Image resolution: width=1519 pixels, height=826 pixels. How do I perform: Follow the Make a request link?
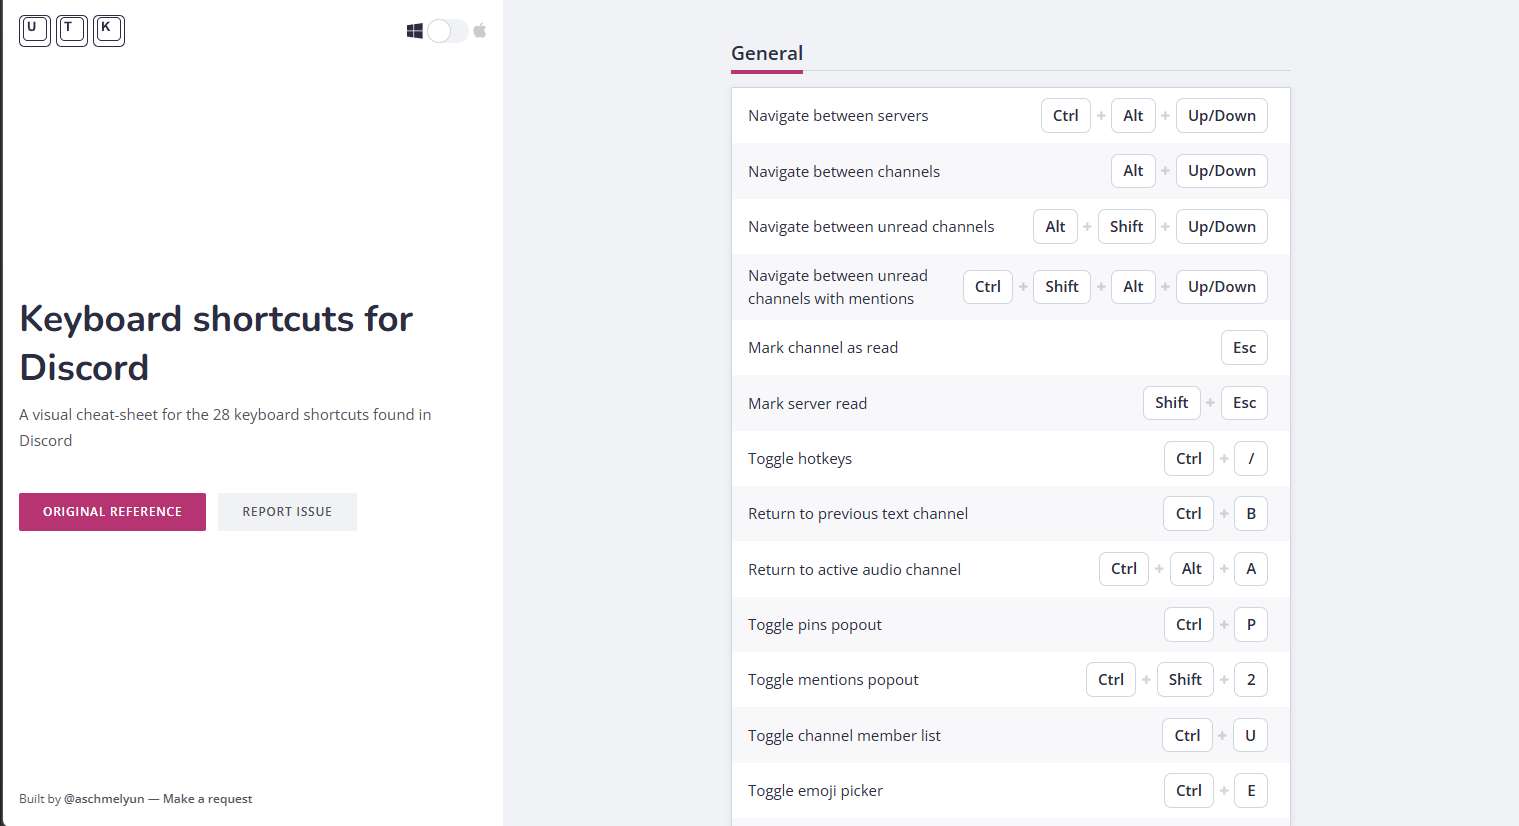[x=207, y=799]
